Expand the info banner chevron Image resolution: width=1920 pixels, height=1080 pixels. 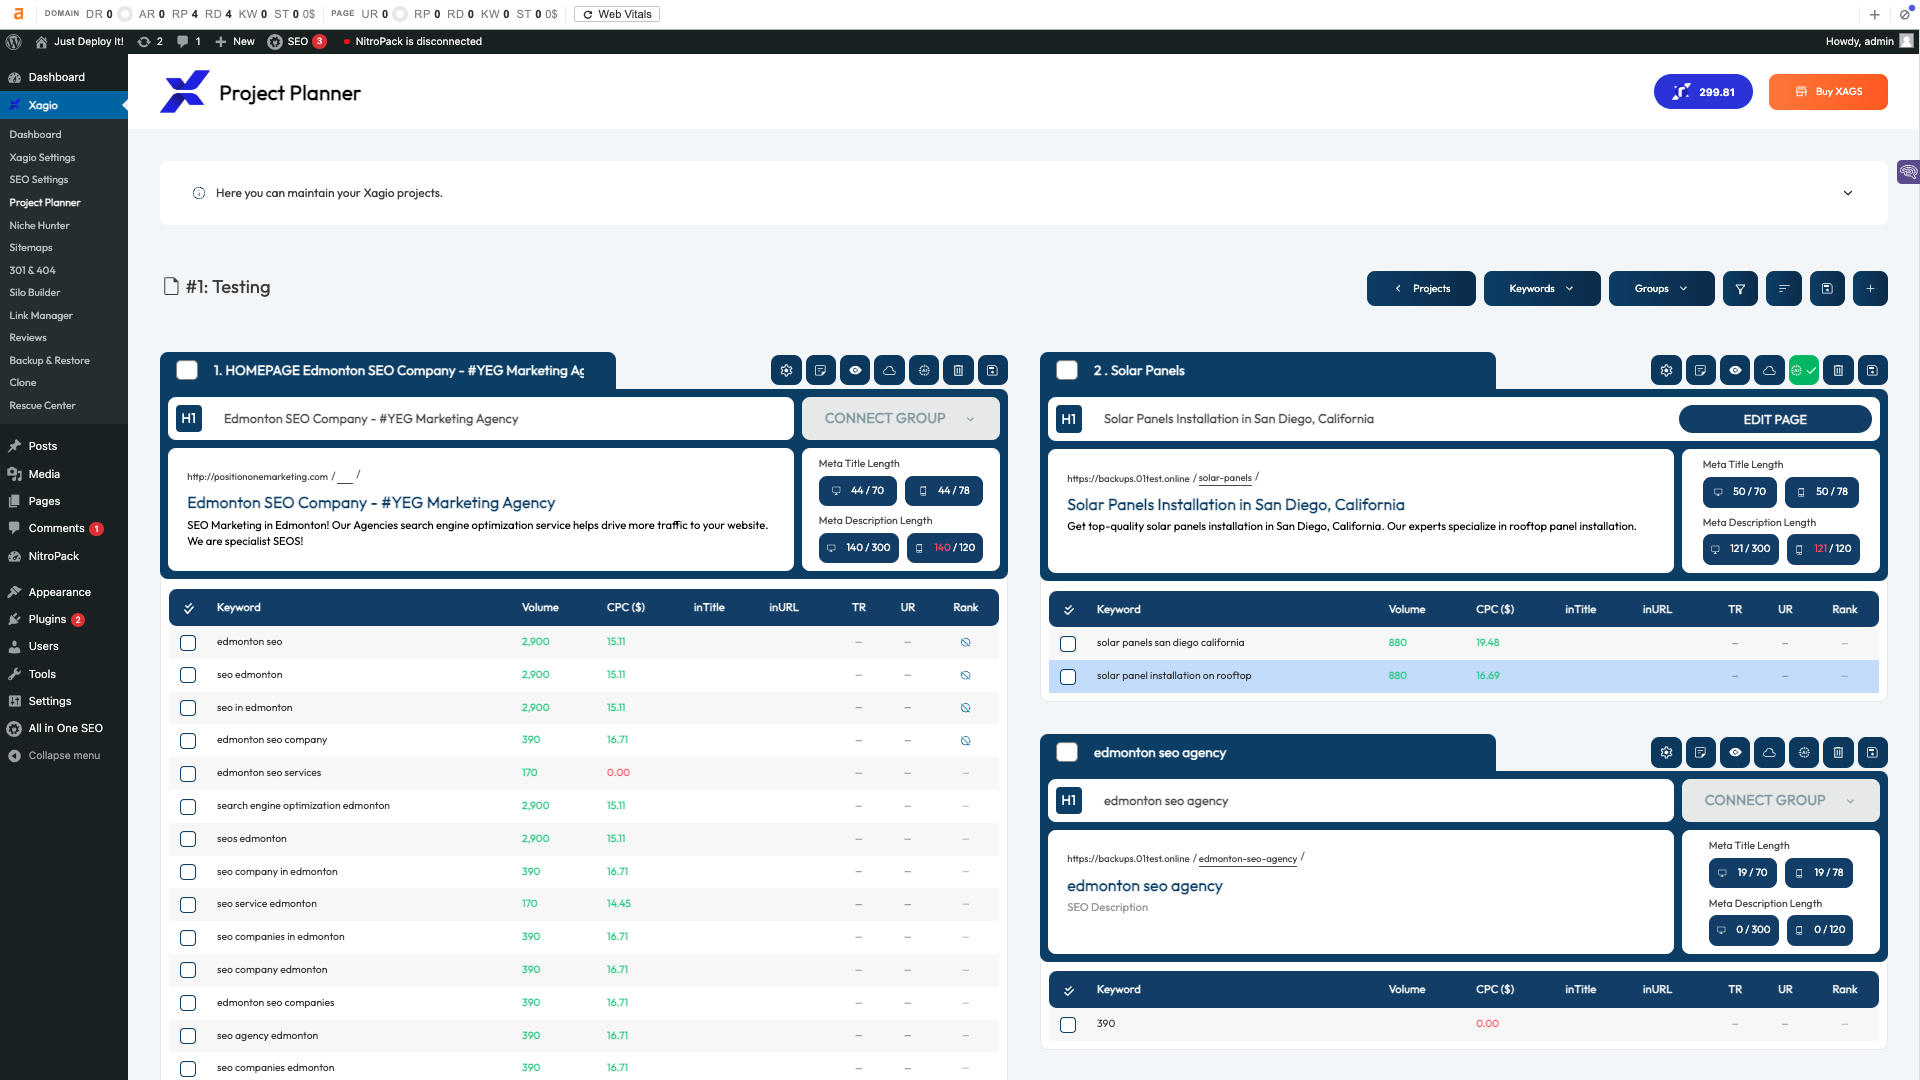pyautogui.click(x=1848, y=193)
